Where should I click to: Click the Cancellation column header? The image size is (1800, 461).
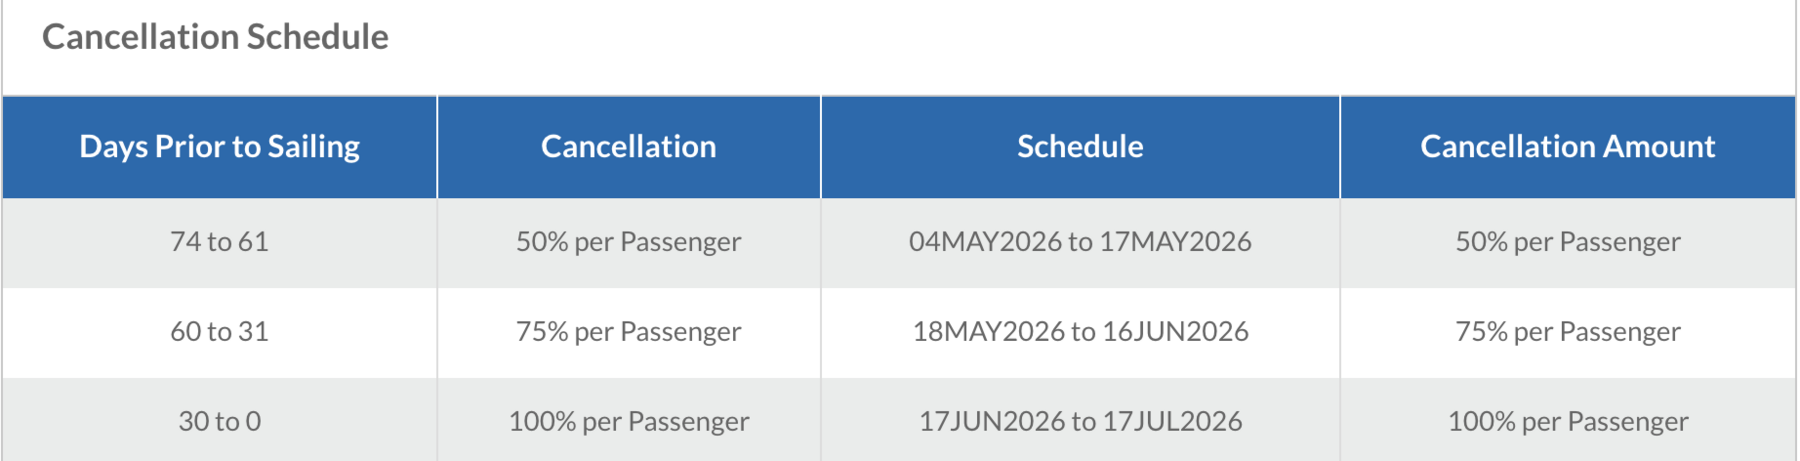click(x=628, y=147)
